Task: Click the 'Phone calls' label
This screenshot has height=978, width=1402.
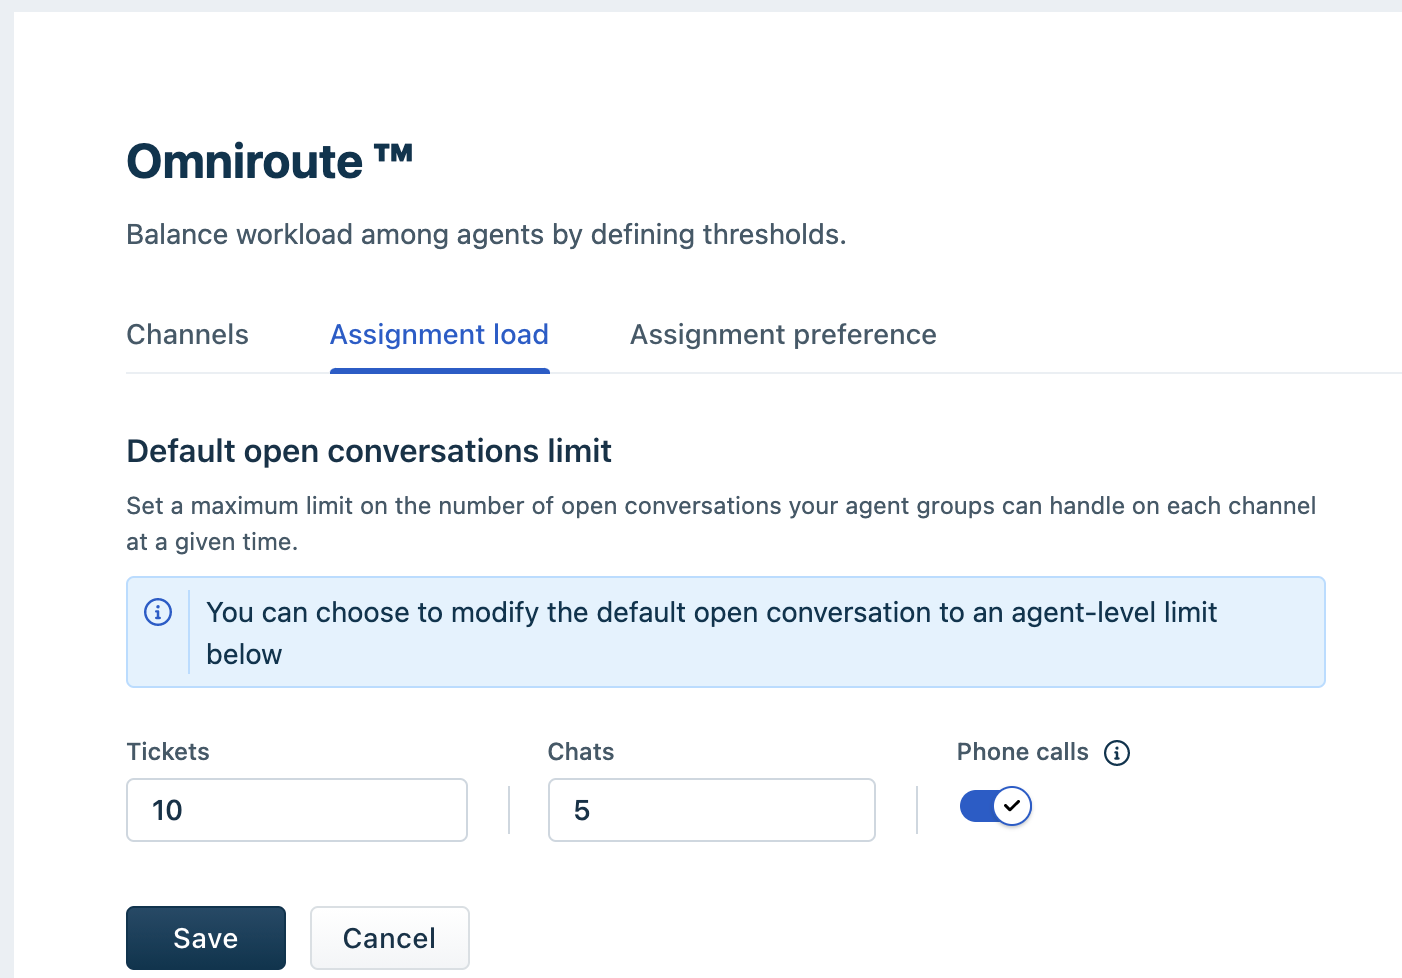Action: click(x=1022, y=752)
